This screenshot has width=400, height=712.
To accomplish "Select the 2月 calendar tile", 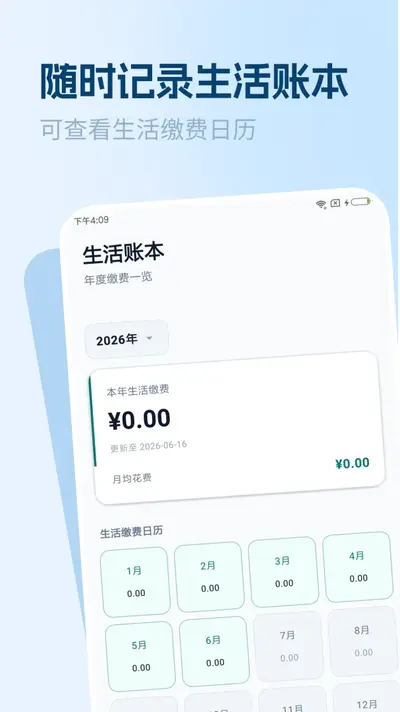I will point(209,577).
